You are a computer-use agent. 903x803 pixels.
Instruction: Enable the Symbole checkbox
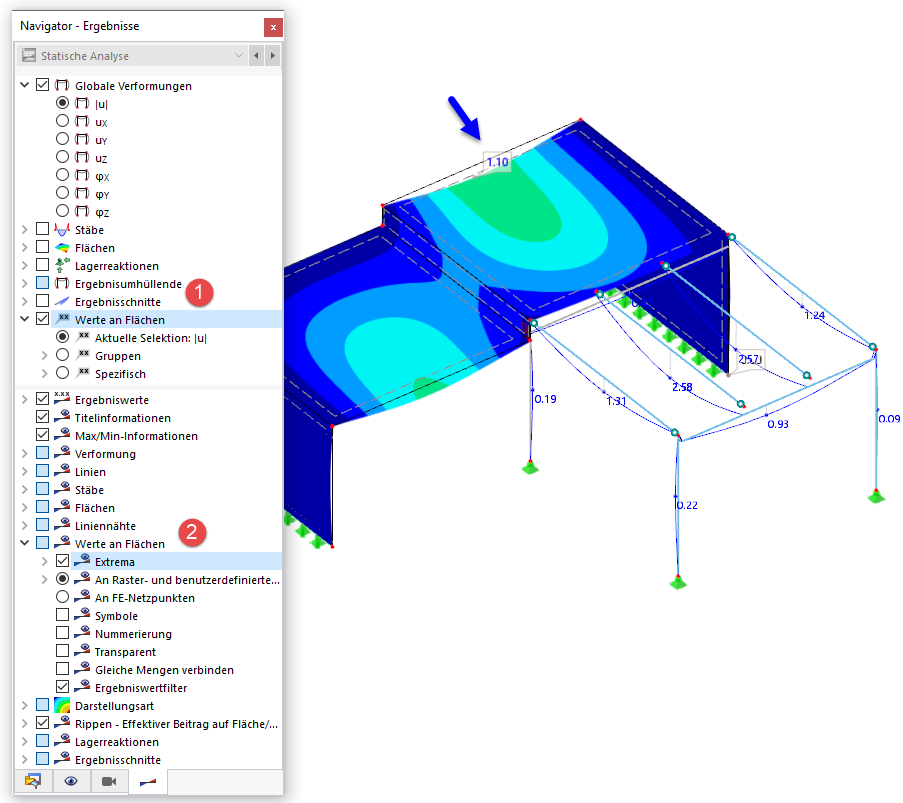click(62, 615)
